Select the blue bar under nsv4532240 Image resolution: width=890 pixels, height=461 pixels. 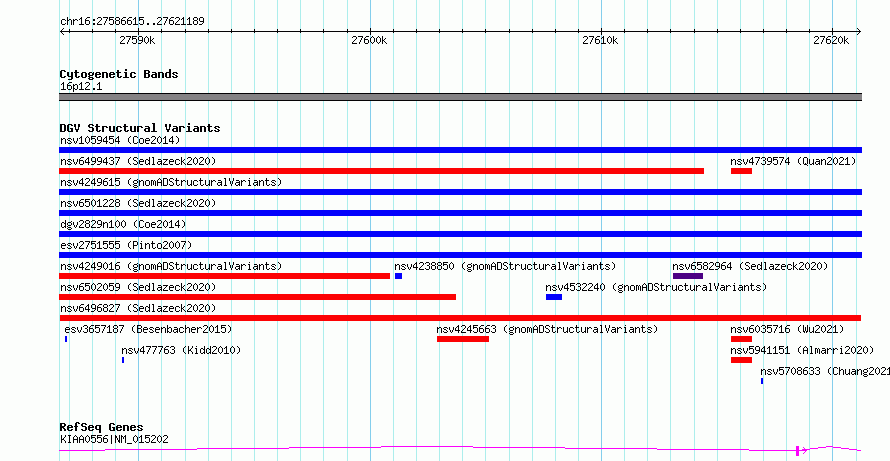(554, 297)
